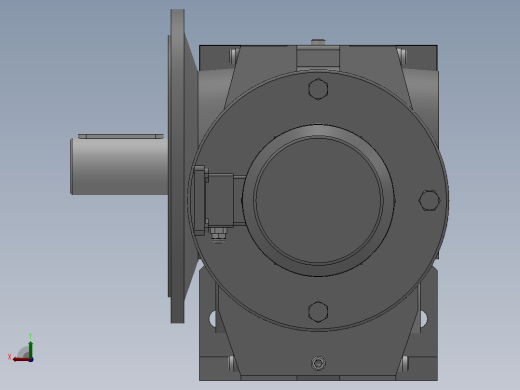Select the round drain plug at housing bottom

(x=318, y=363)
